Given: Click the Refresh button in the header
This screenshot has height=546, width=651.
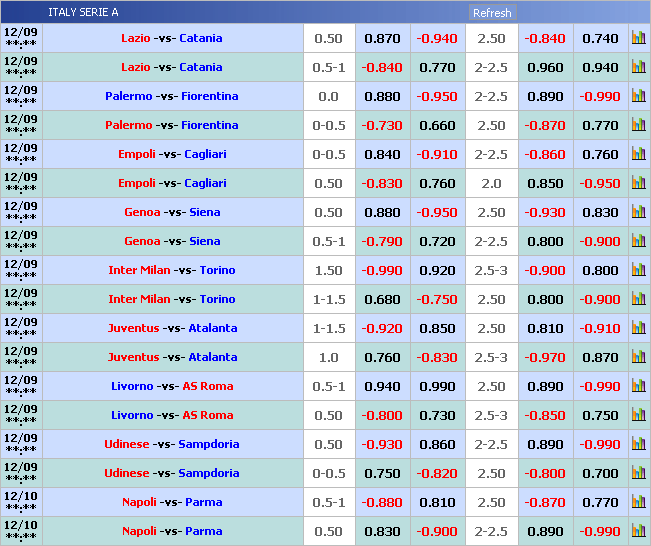Looking at the screenshot, I should pos(492,13).
